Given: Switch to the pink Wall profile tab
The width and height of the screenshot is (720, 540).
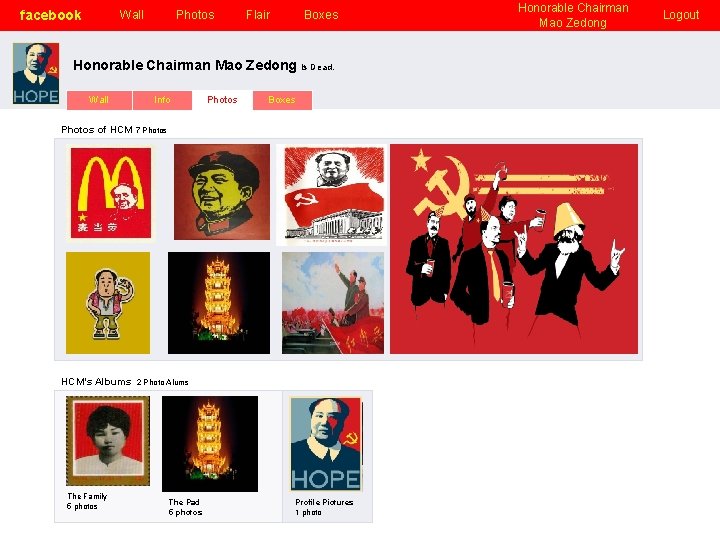Looking at the screenshot, I should pos(99,100).
